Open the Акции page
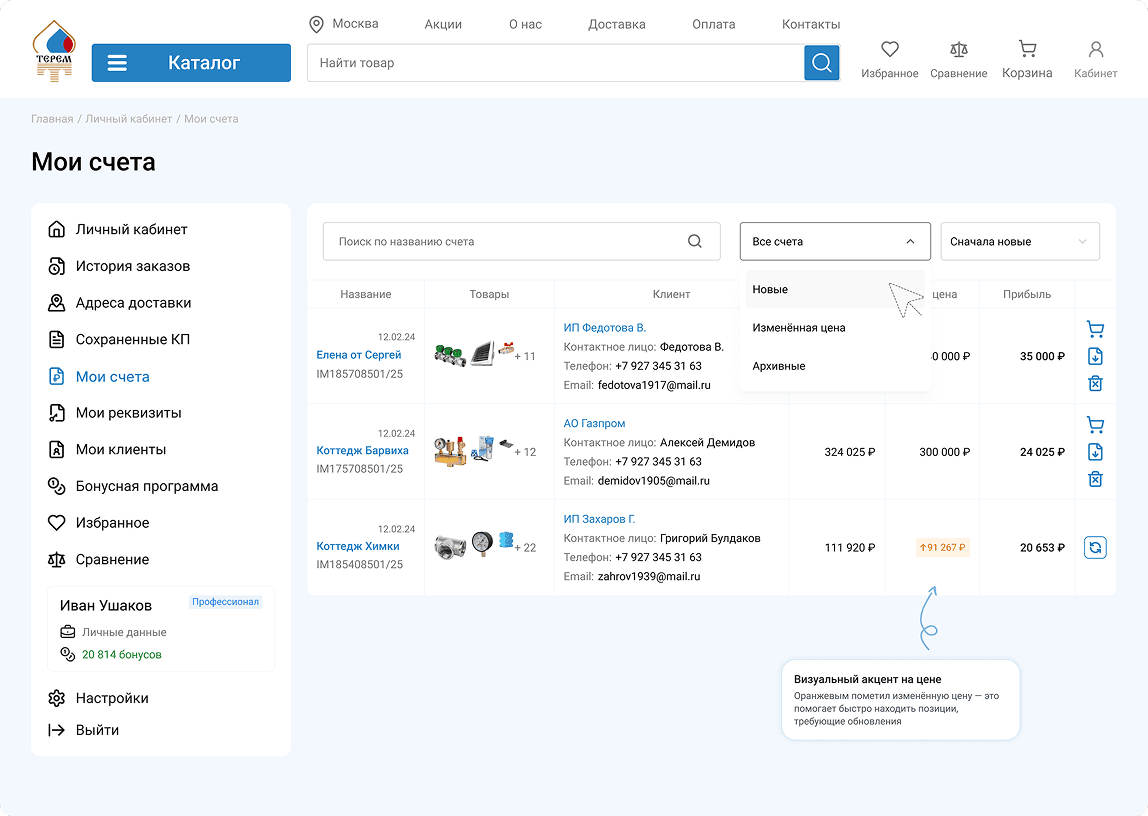 [443, 24]
